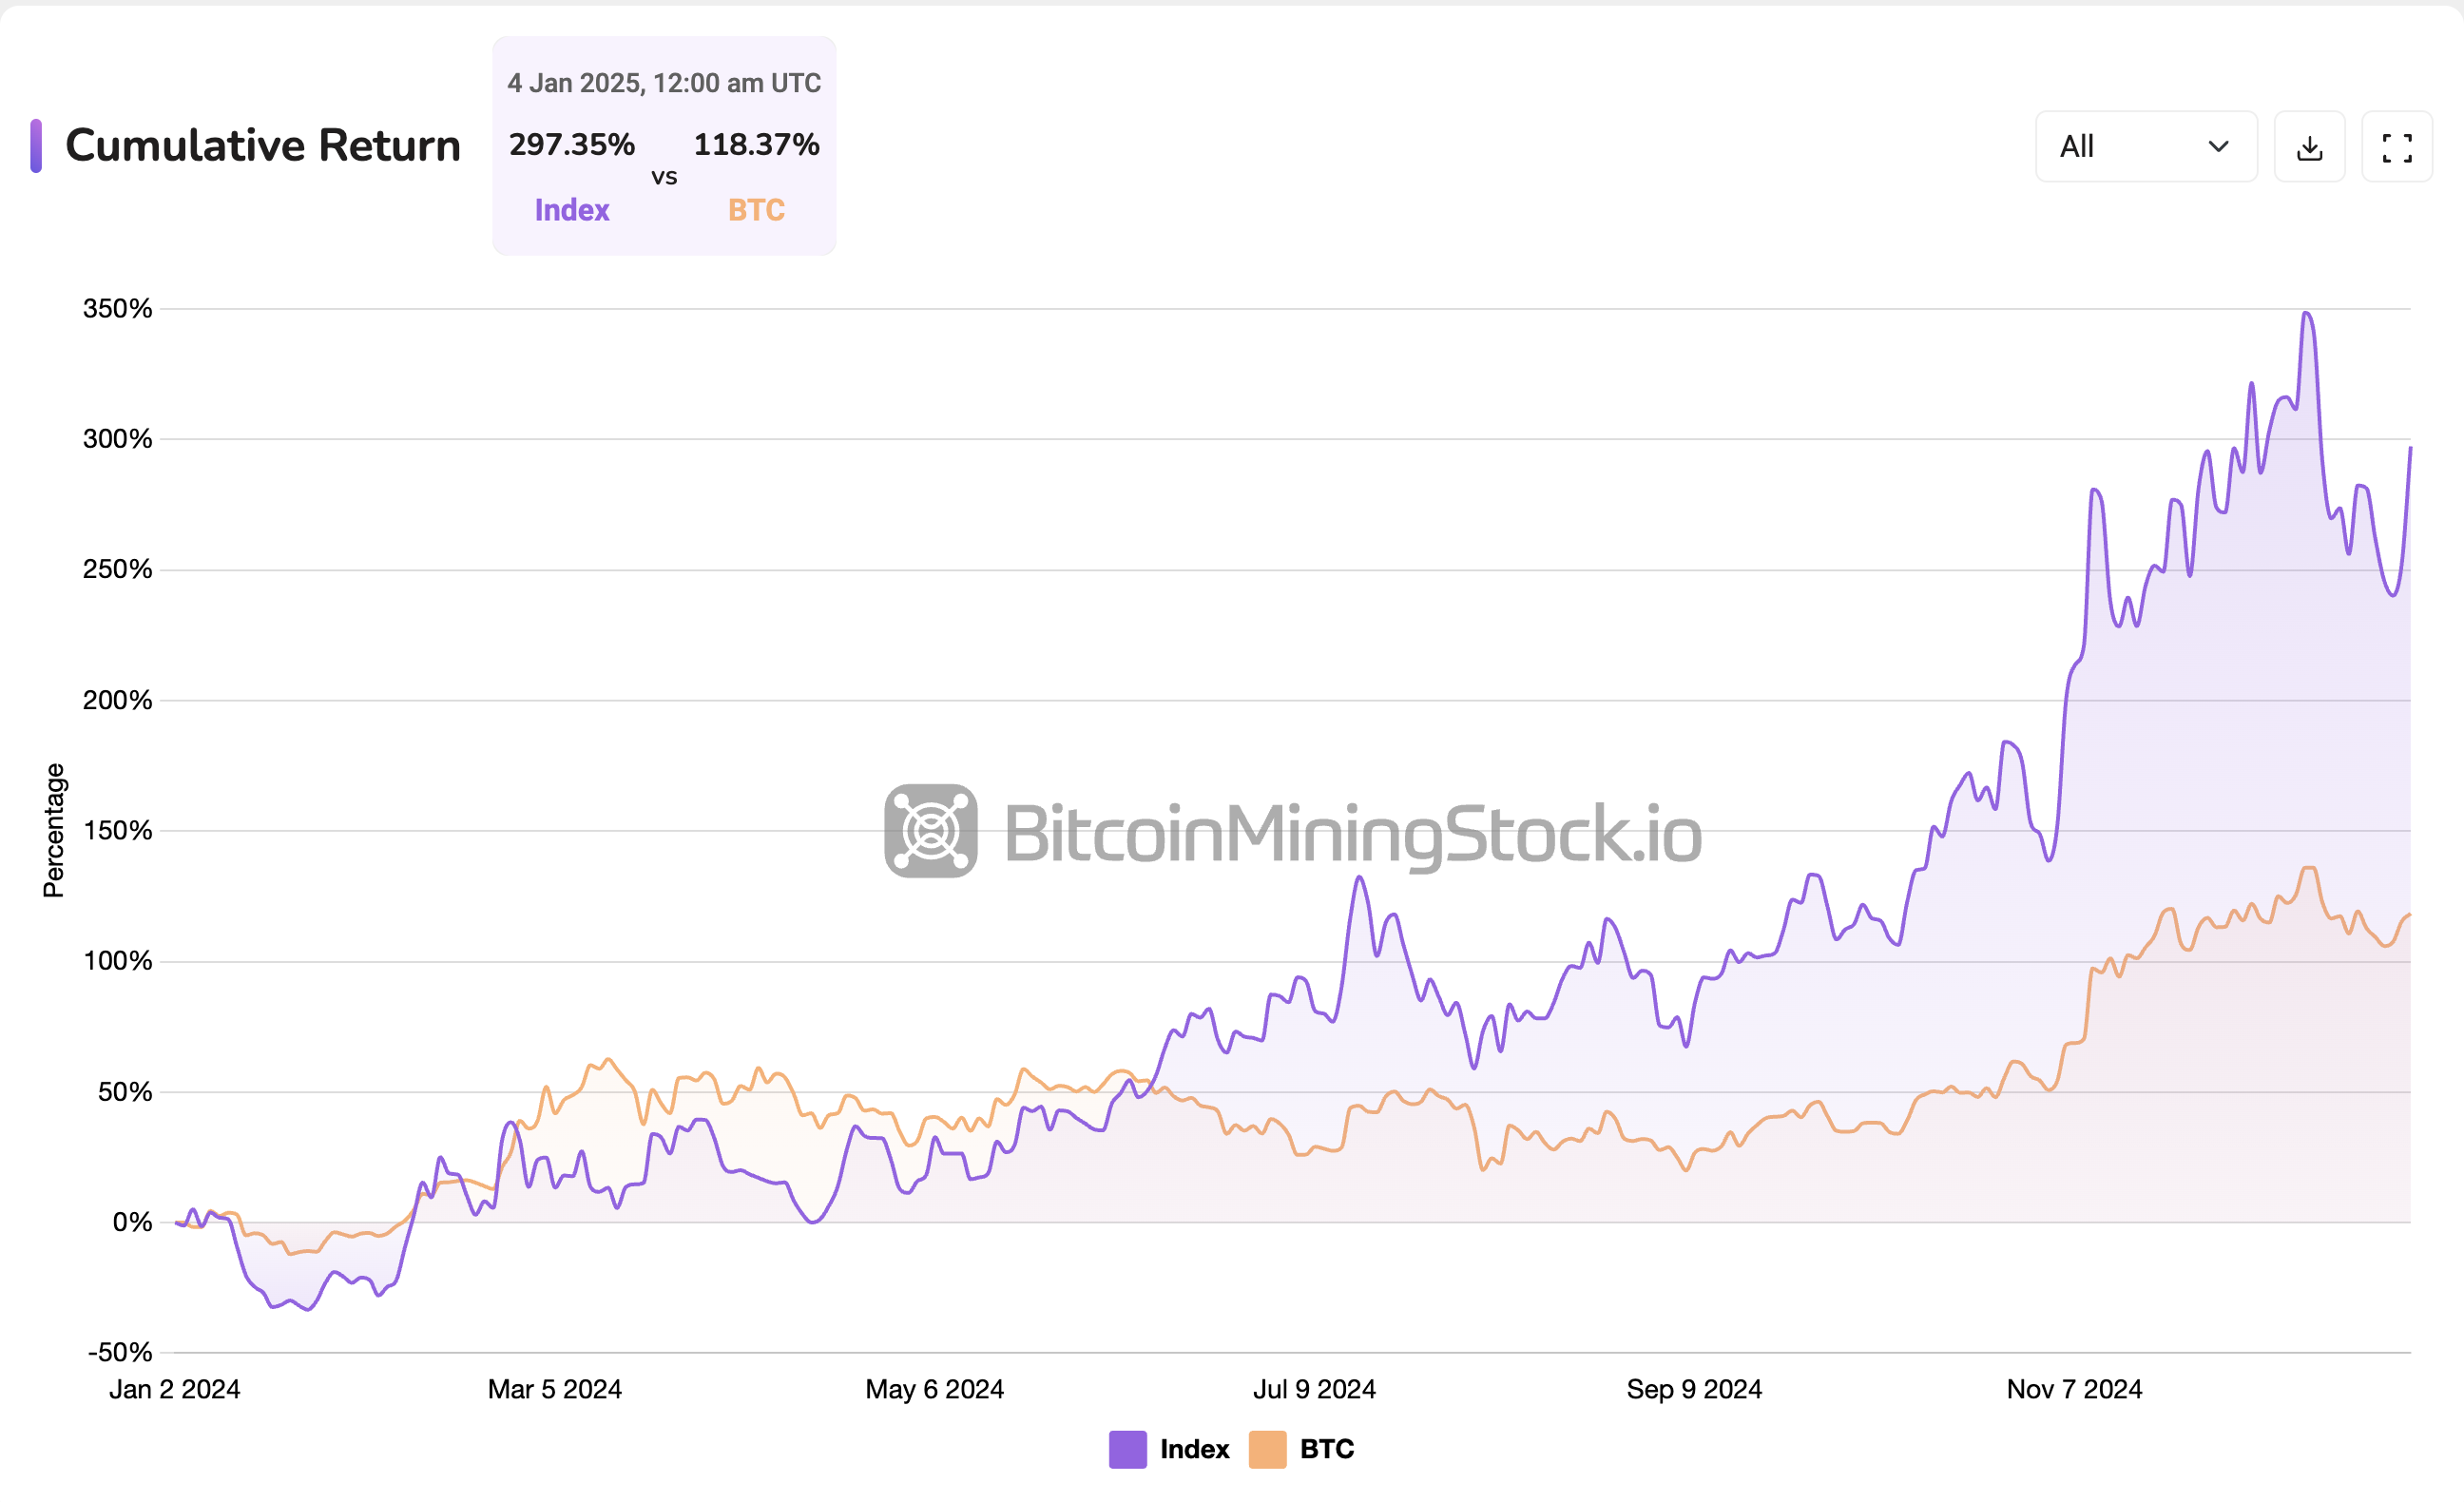Click the BitcoinMiningStock.io watermark logo icon
This screenshot has height=1502, width=2464.
click(930, 831)
